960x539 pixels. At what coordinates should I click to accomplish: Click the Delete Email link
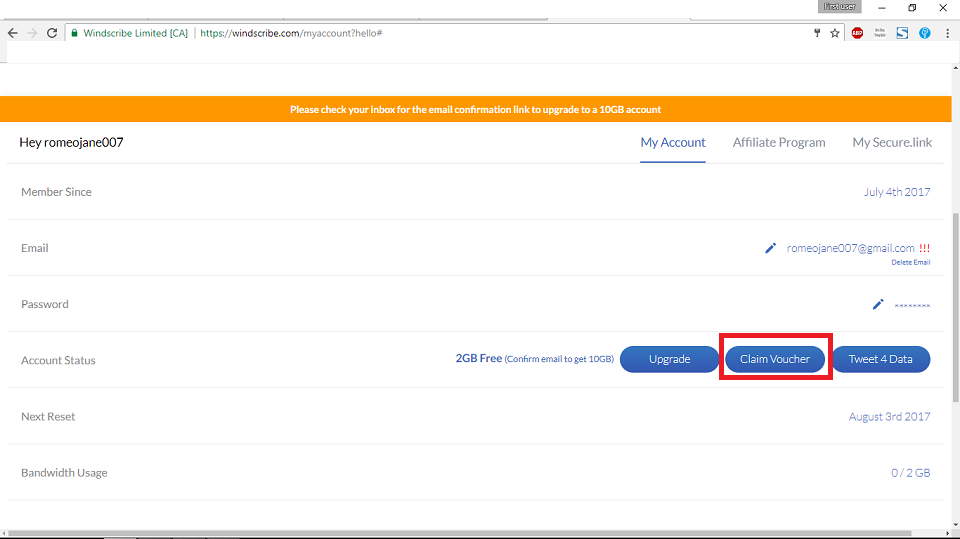pyautogui.click(x=910, y=262)
